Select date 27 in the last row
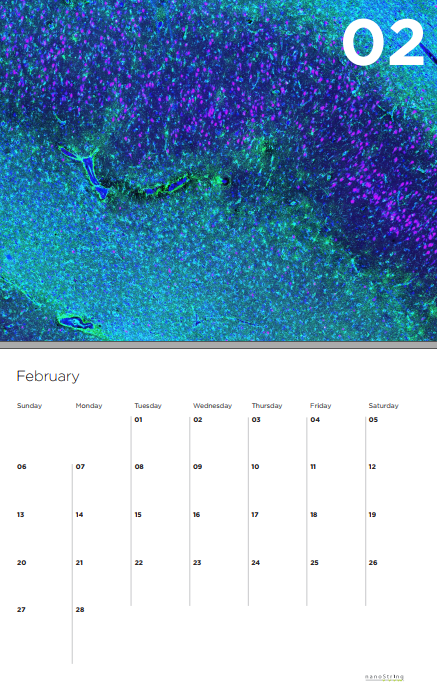This screenshot has width=437, height=690. (21, 610)
